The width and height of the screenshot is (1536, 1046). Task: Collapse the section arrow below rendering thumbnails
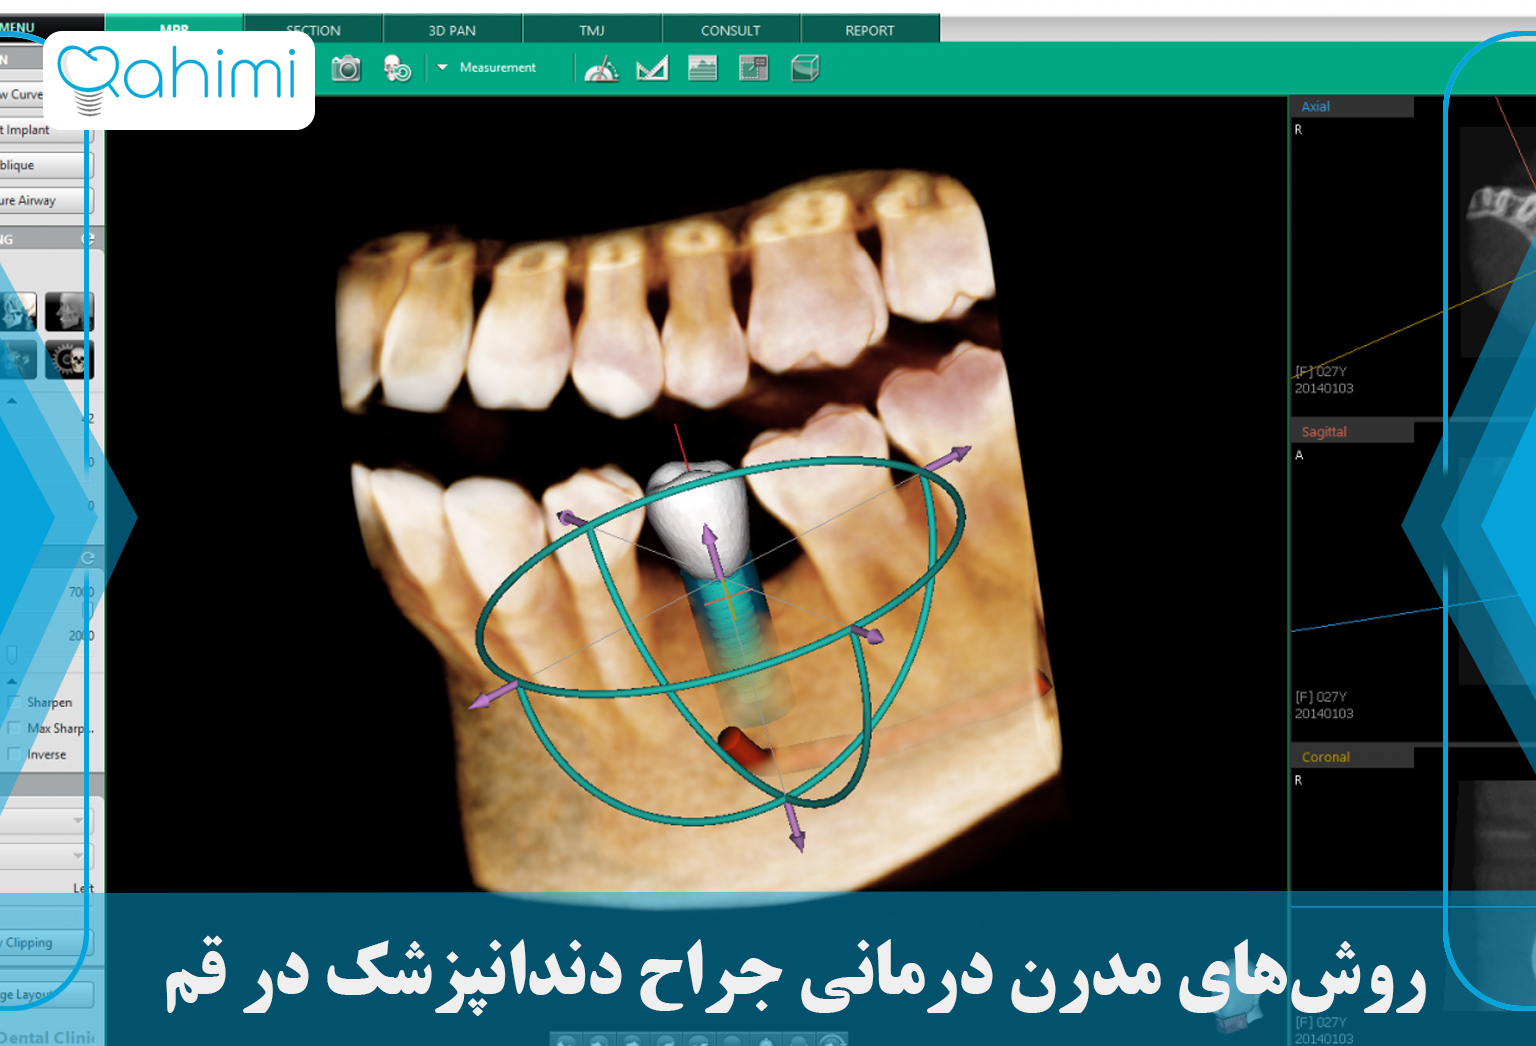[x=12, y=400]
